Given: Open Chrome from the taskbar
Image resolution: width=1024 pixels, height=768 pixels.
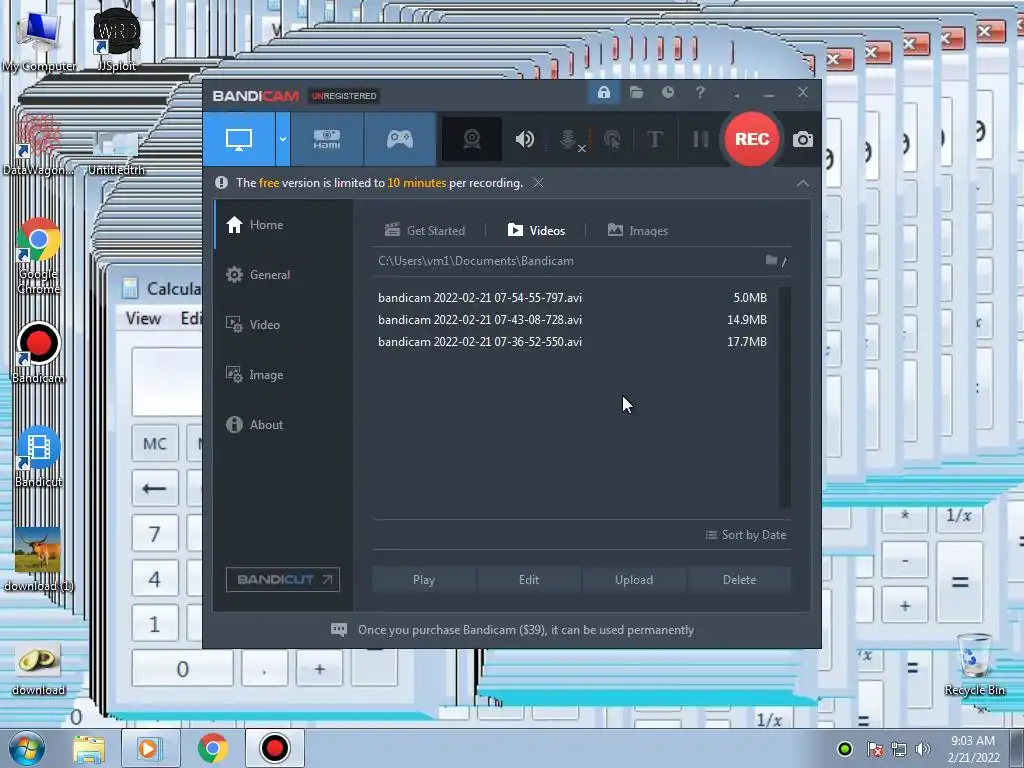Looking at the screenshot, I should click(x=212, y=748).
